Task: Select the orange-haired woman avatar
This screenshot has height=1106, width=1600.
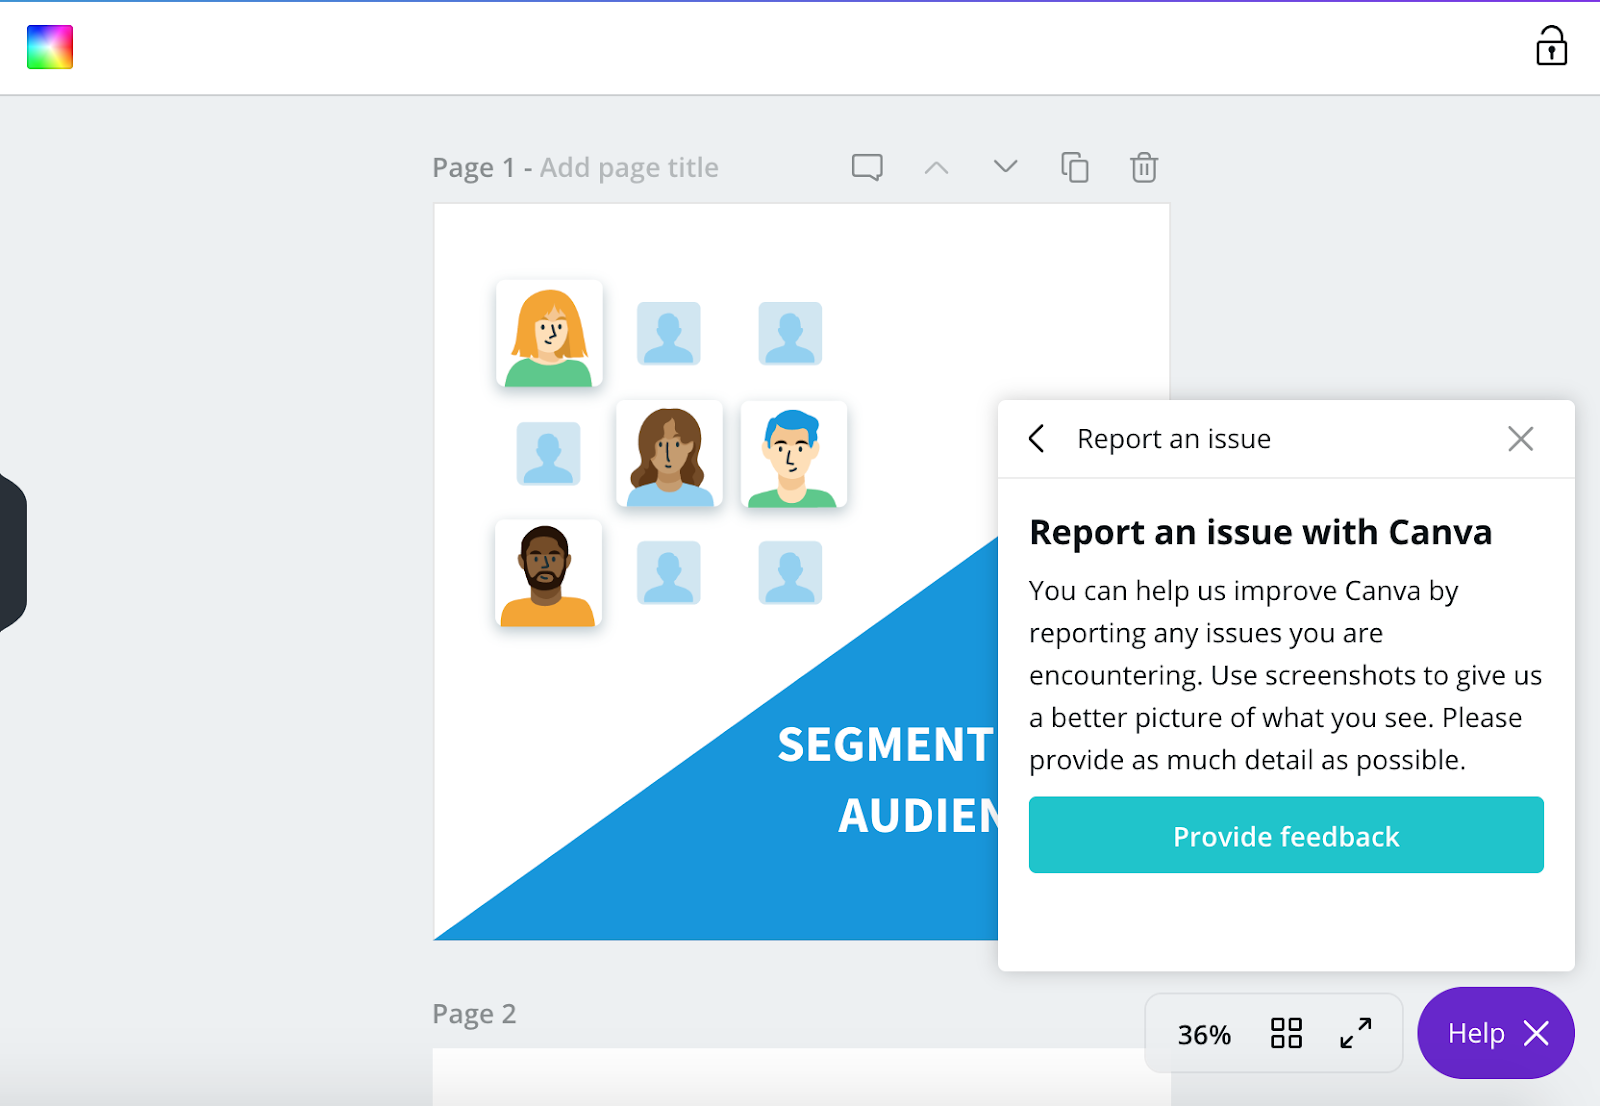Action: click(549, 334)
